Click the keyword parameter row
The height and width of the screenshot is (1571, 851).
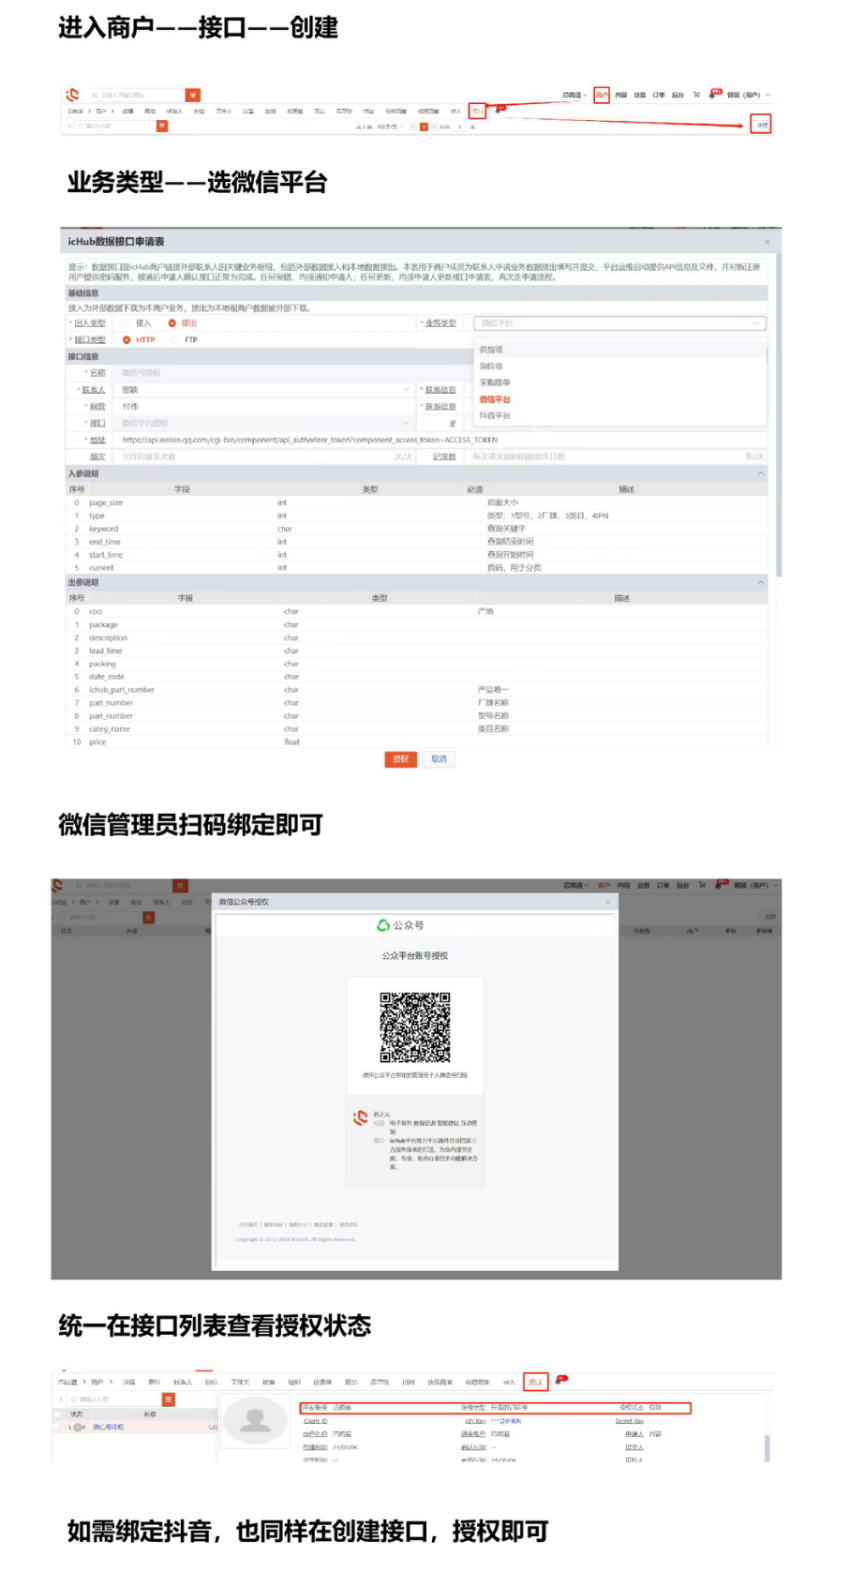(416, 528)
